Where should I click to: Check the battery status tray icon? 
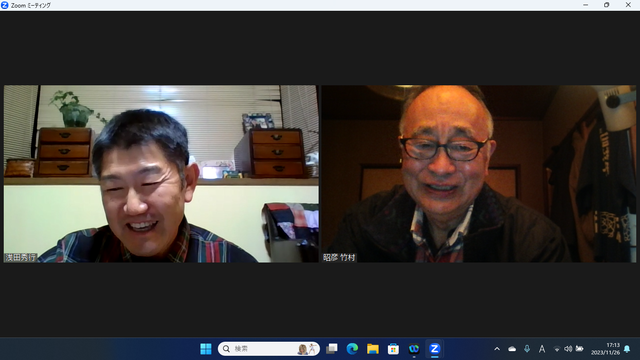click(579, 349)
